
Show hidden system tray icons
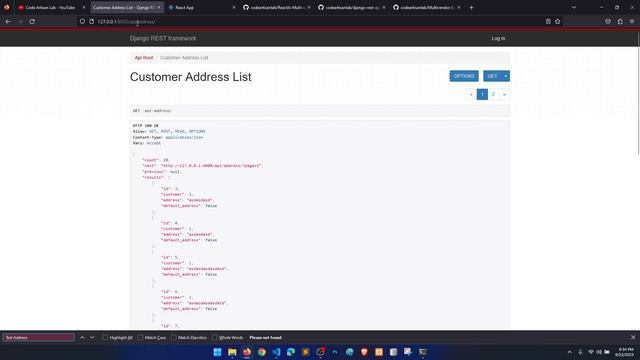pos(569,352)
